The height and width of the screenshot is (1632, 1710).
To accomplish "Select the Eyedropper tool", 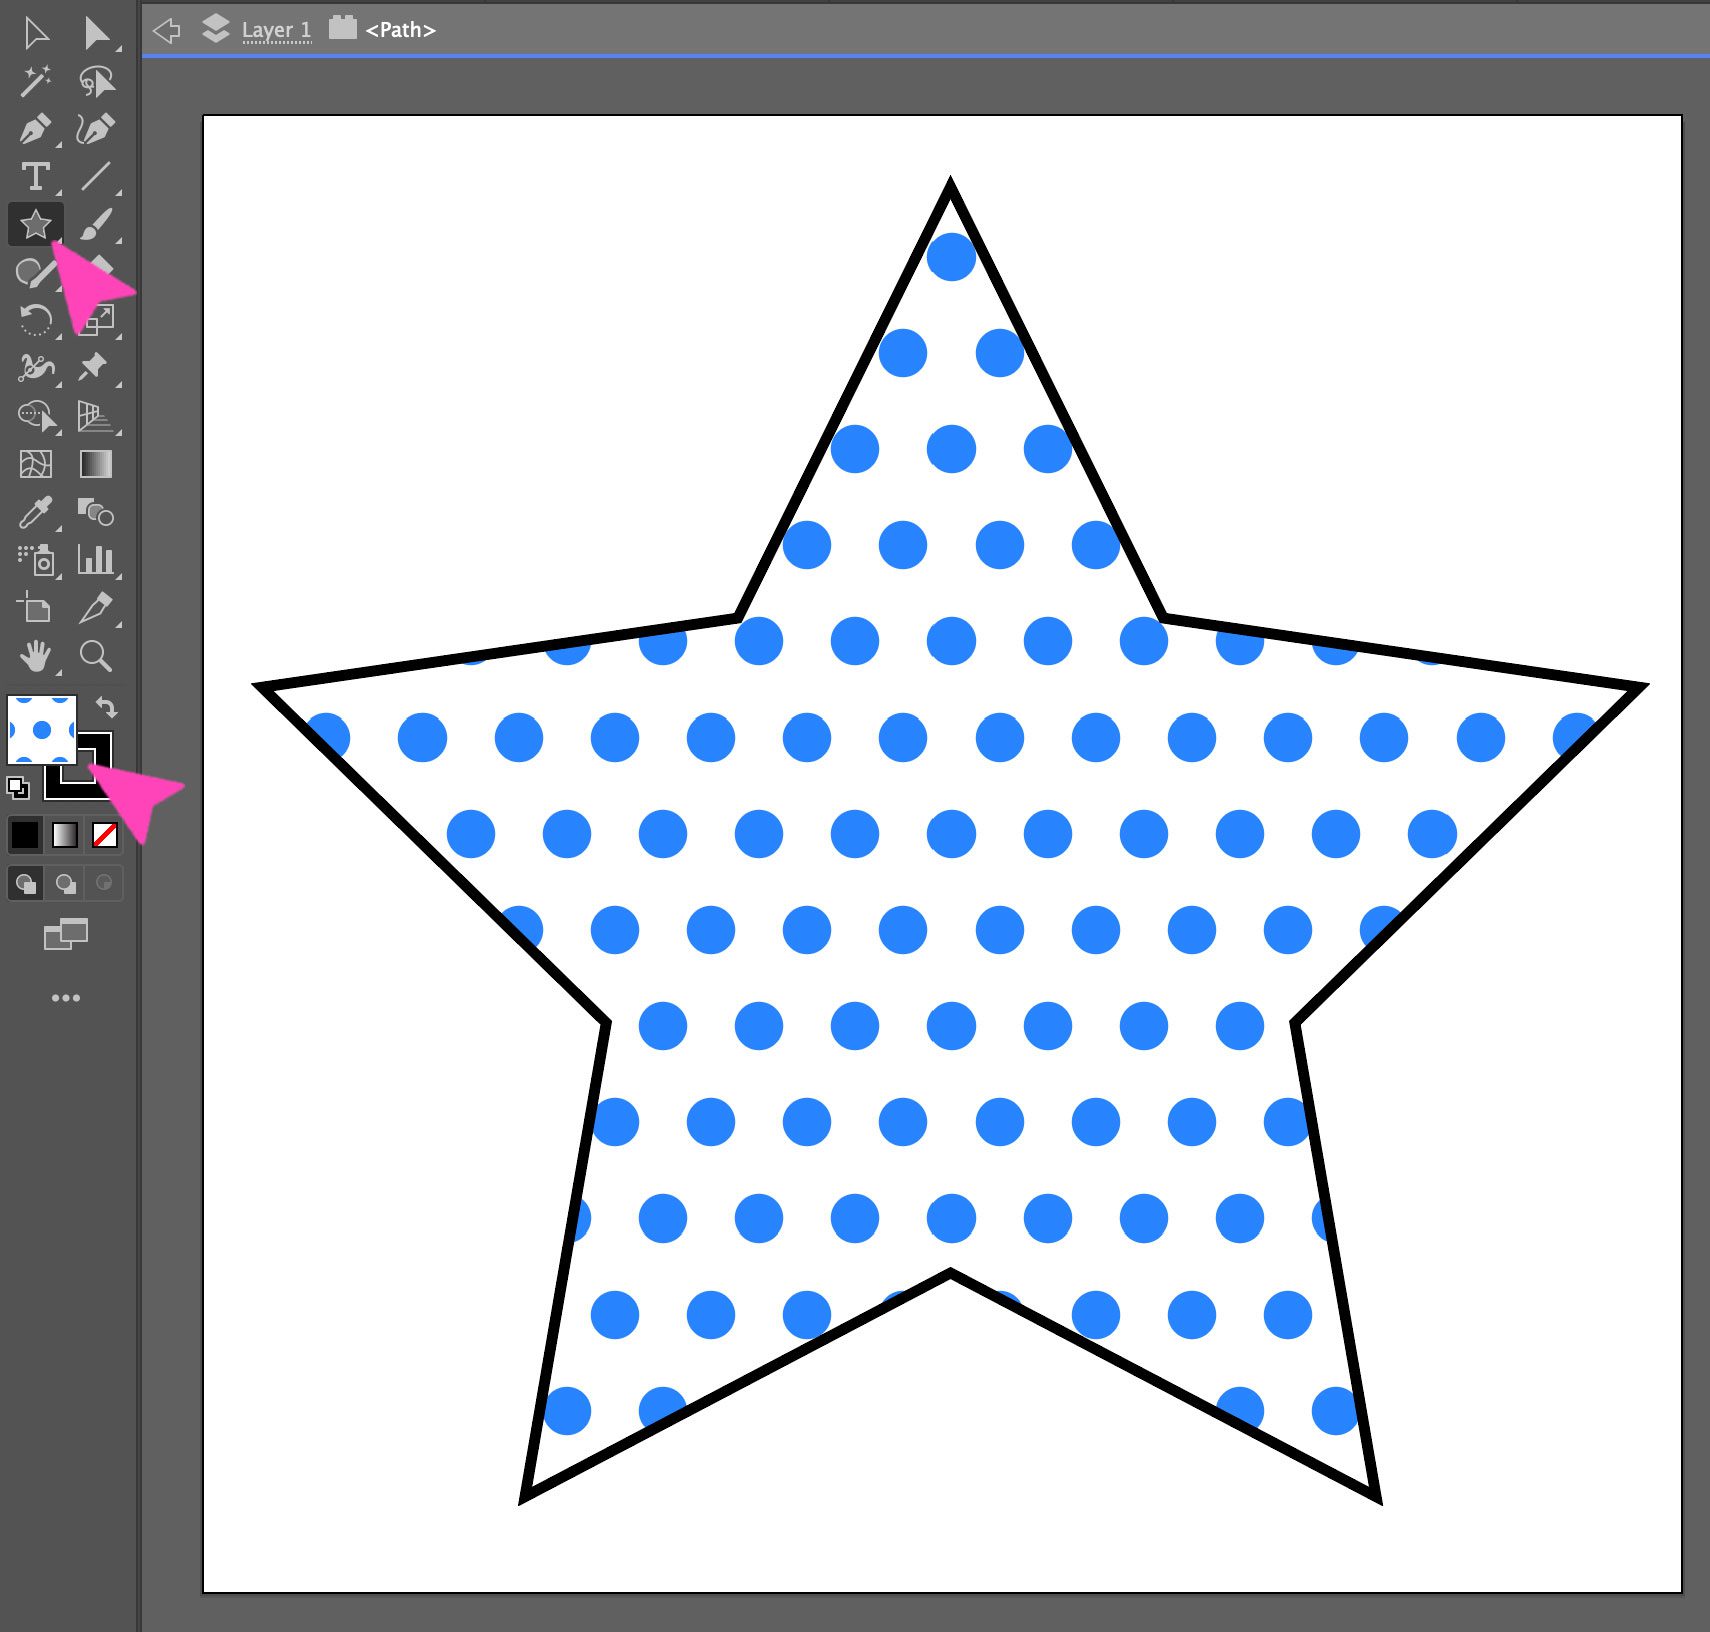I will (x=35, y=513).
